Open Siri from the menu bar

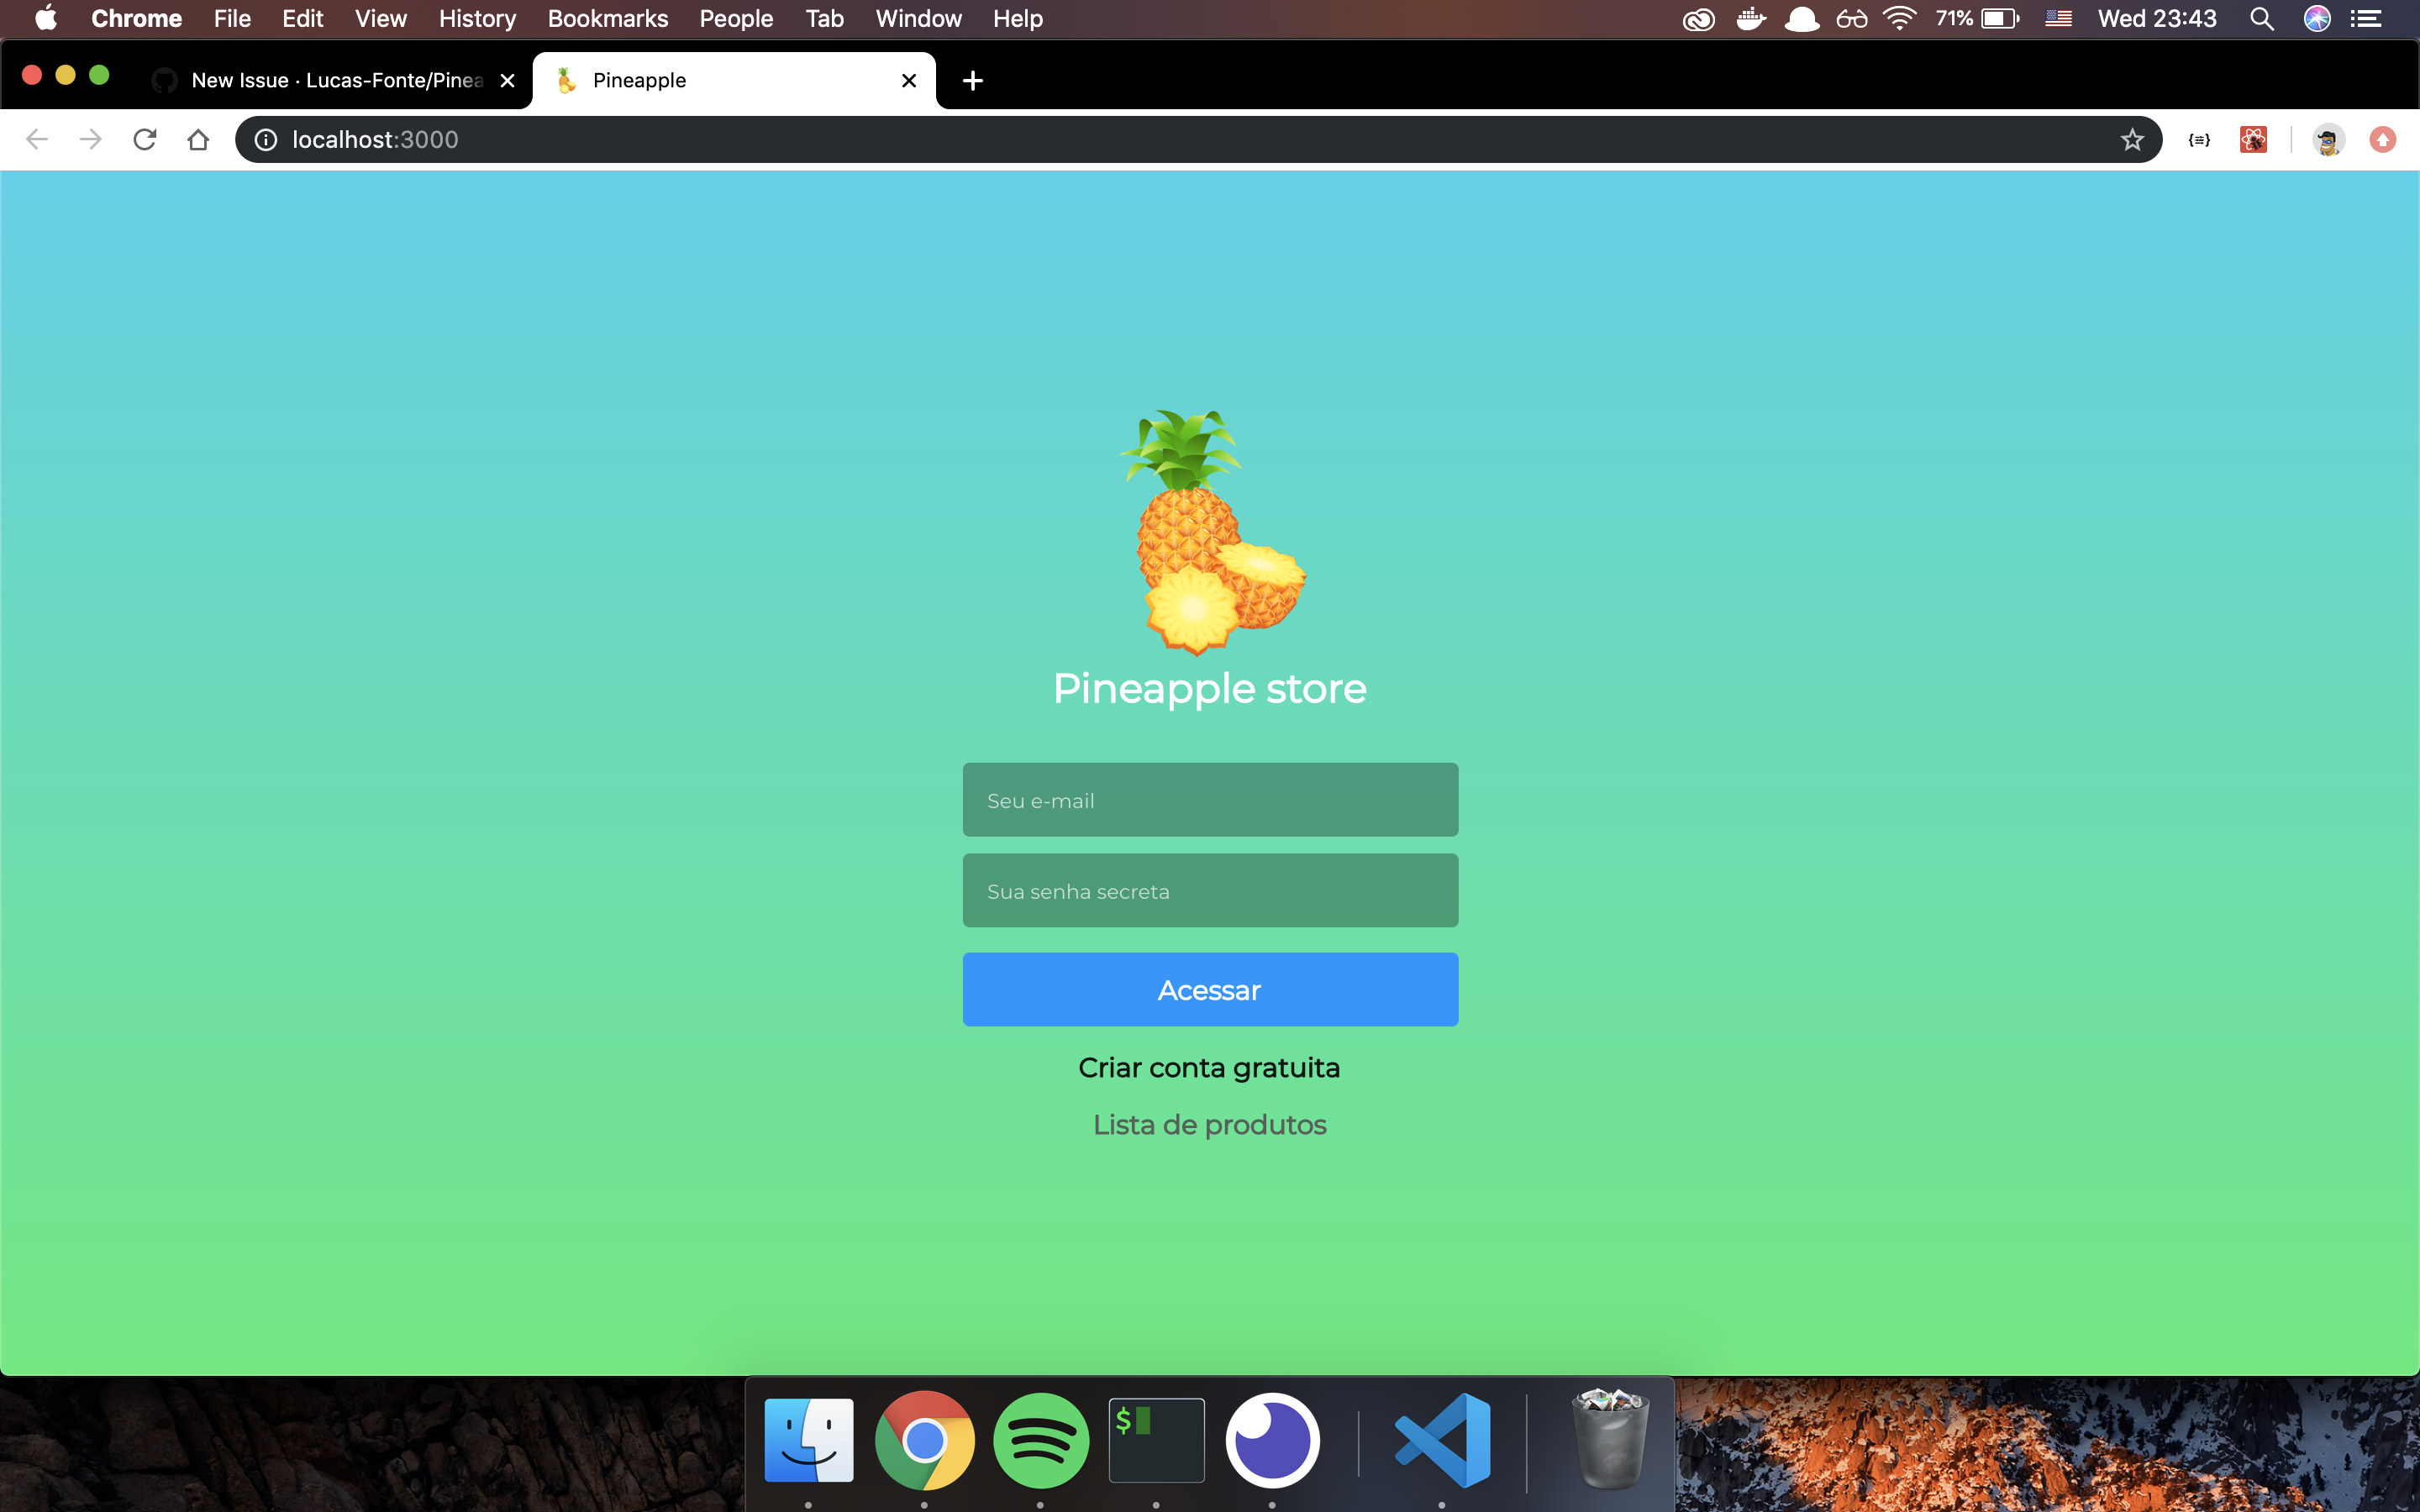pyautogui.click(x=2317, y=18)
